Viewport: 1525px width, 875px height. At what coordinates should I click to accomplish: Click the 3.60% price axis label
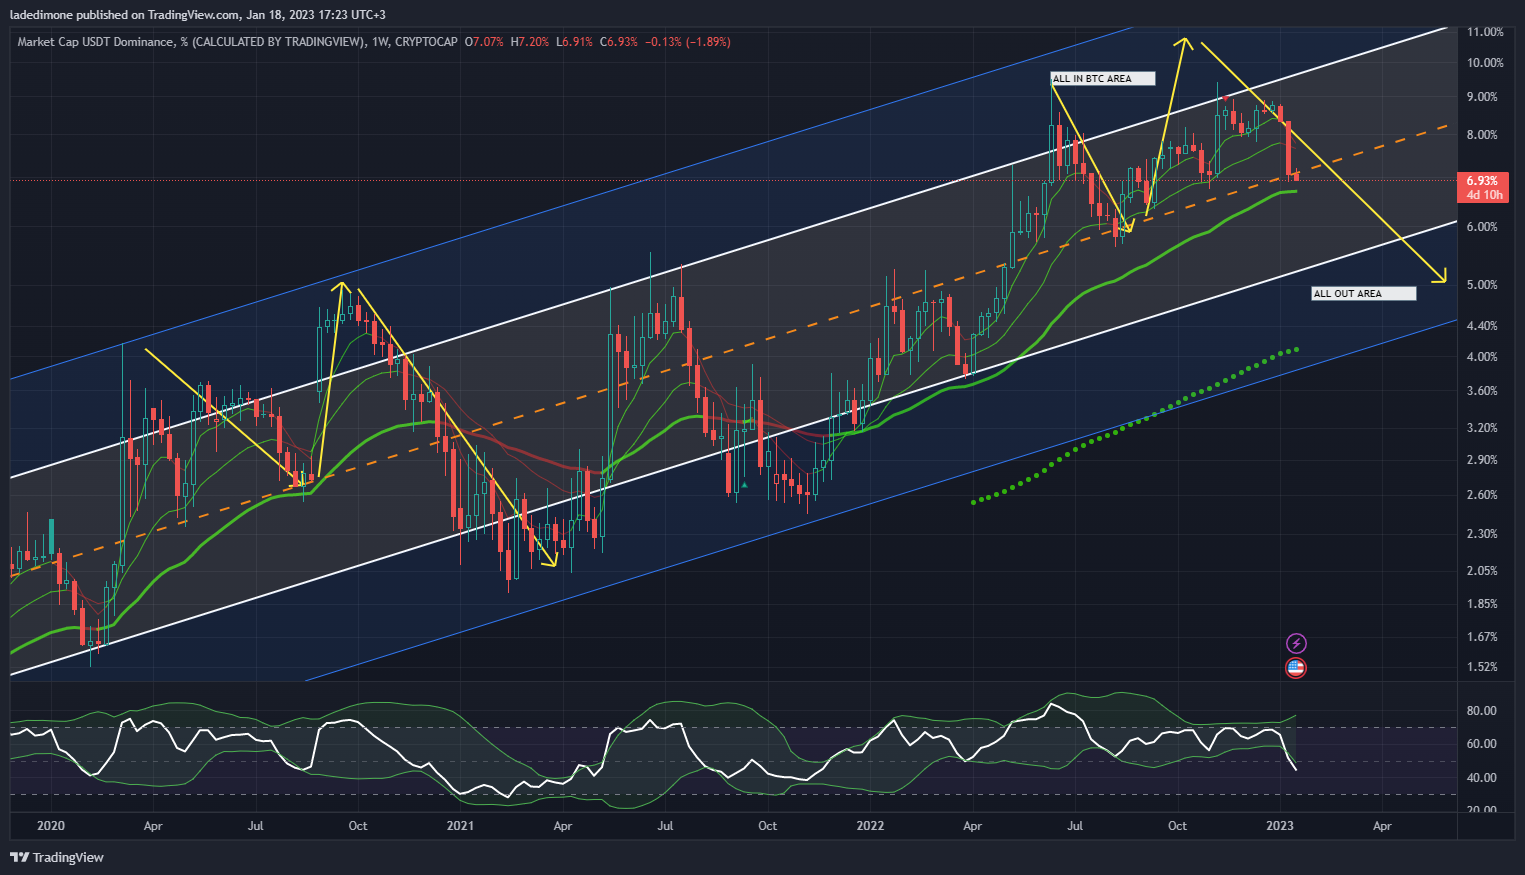[x=1481, y=391]
